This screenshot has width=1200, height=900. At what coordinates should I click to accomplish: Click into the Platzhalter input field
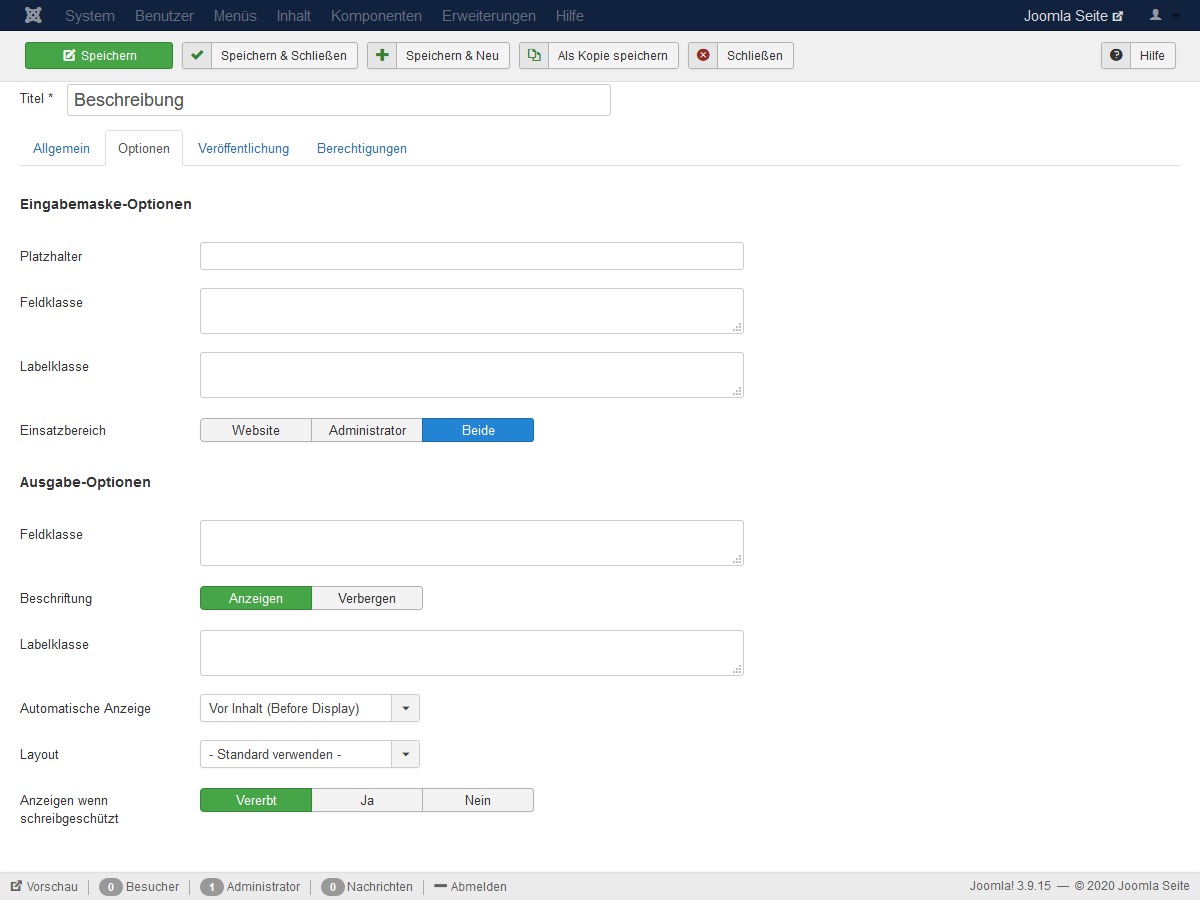(x=472, y=256)
